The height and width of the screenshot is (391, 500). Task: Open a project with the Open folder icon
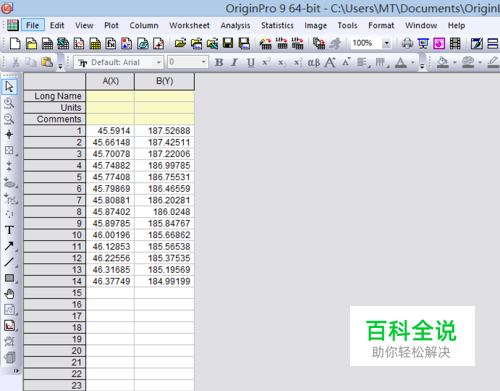point(180,43)
